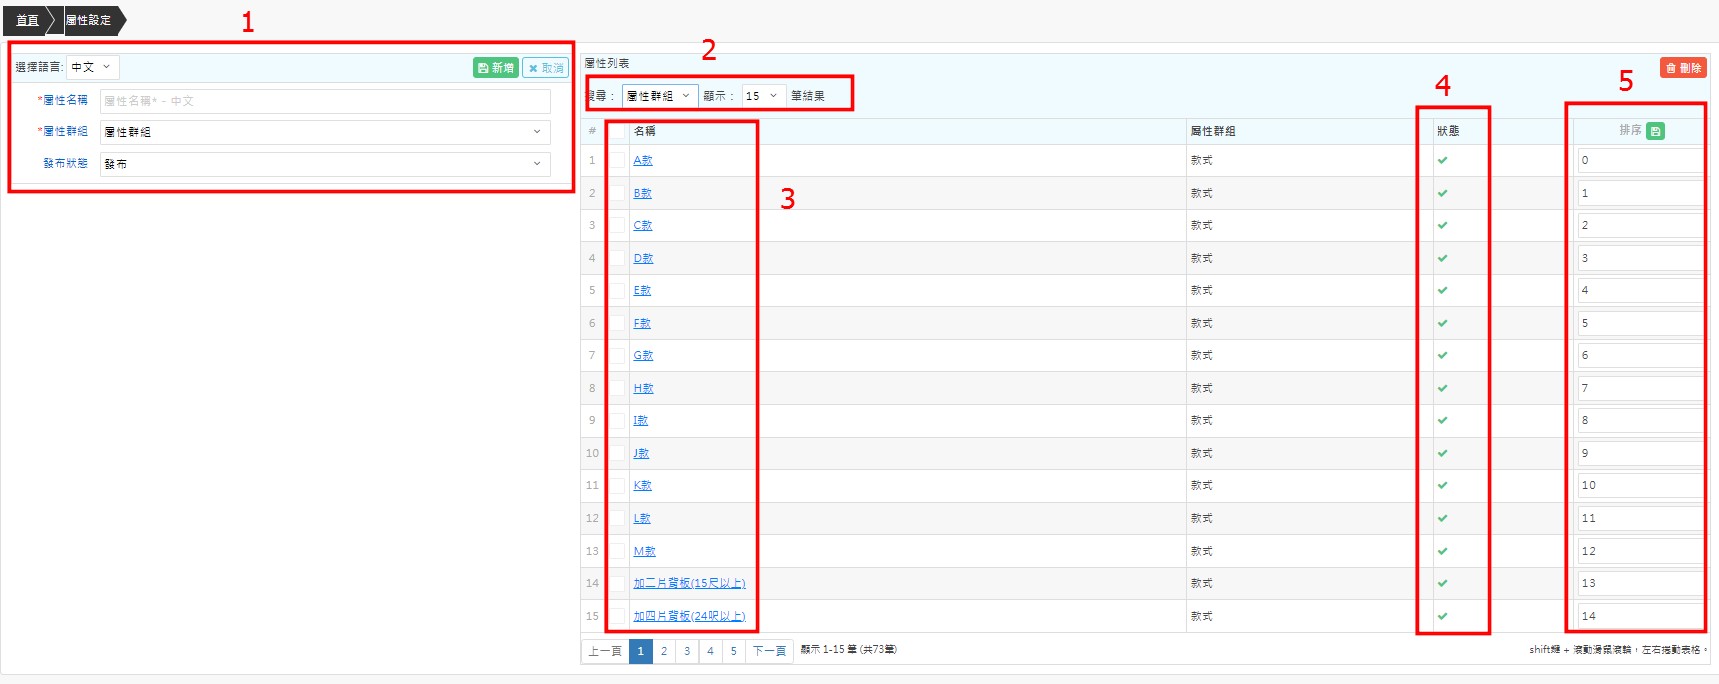Image resolution: width=1719 pixels, height=684 pixels.
Task: Click 下一頁 to go to next page
Action: 769,651
